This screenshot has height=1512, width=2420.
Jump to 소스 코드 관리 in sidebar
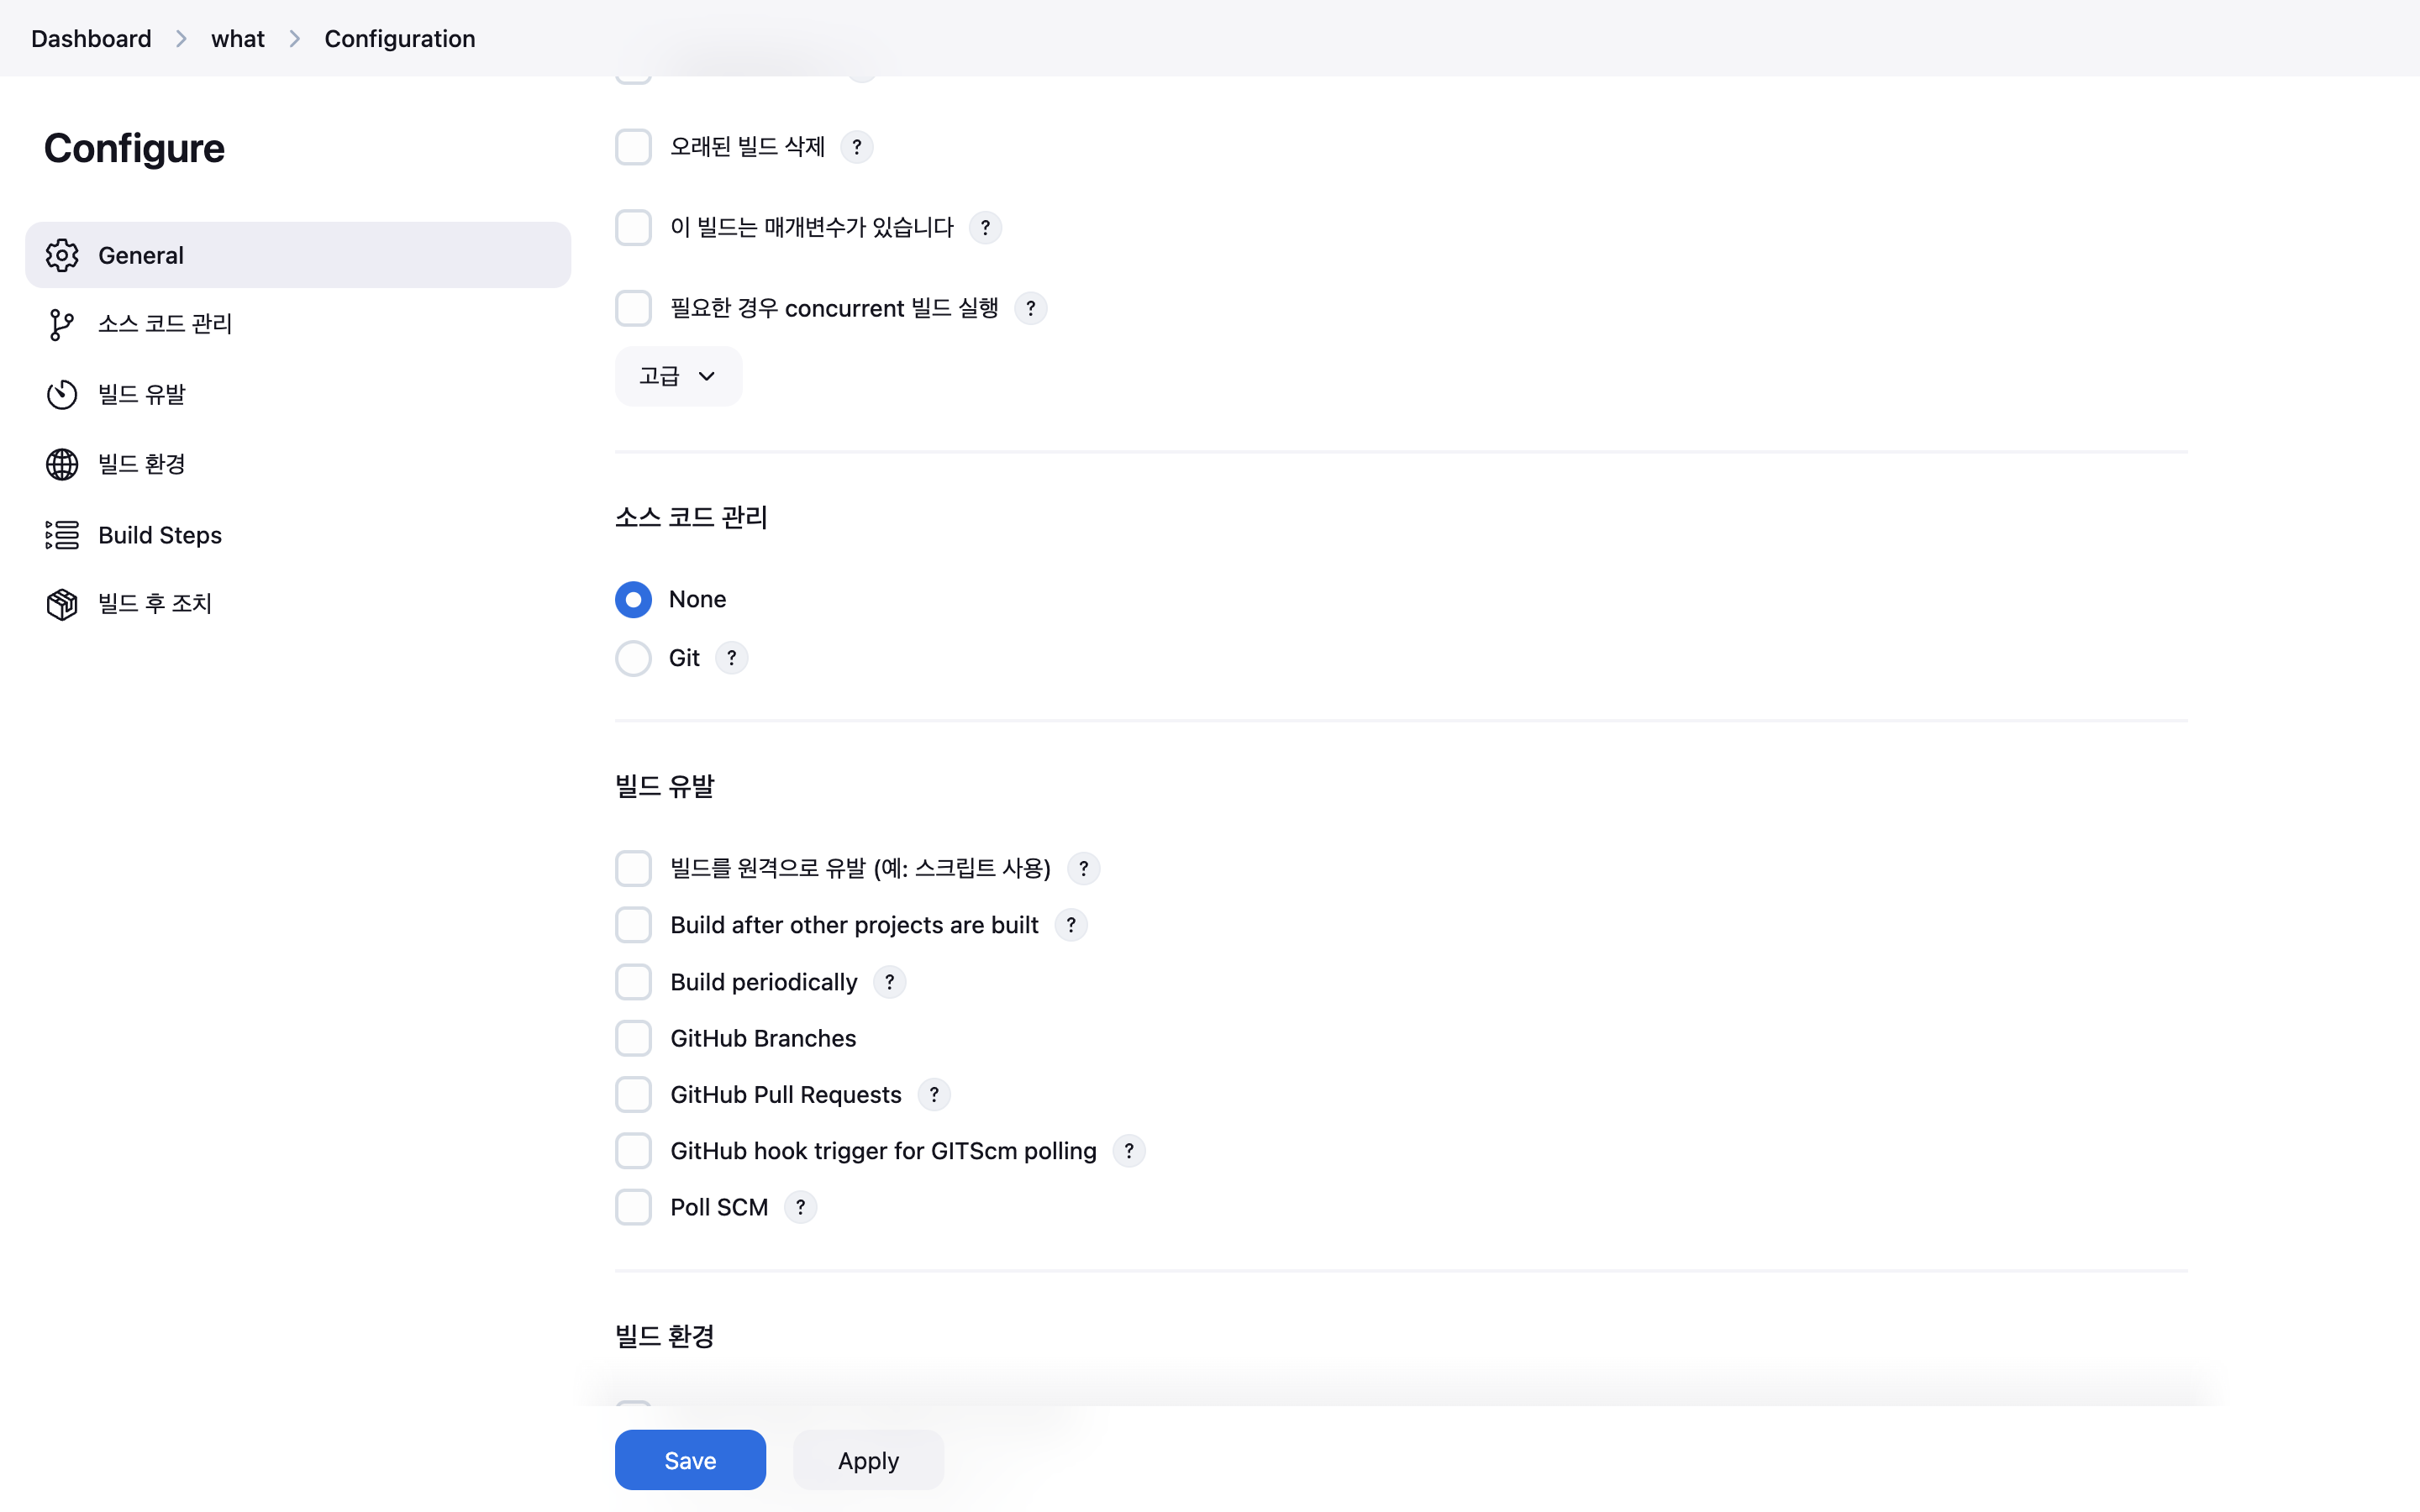298,324
